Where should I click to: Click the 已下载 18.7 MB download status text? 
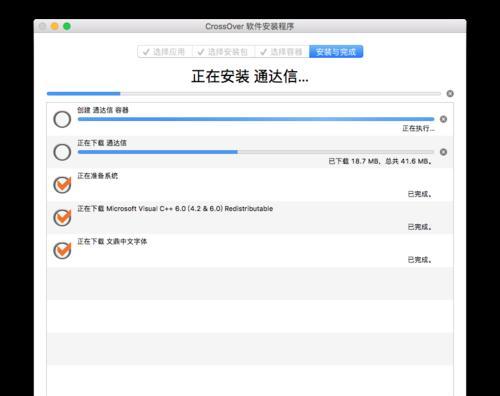coord(380,161)
